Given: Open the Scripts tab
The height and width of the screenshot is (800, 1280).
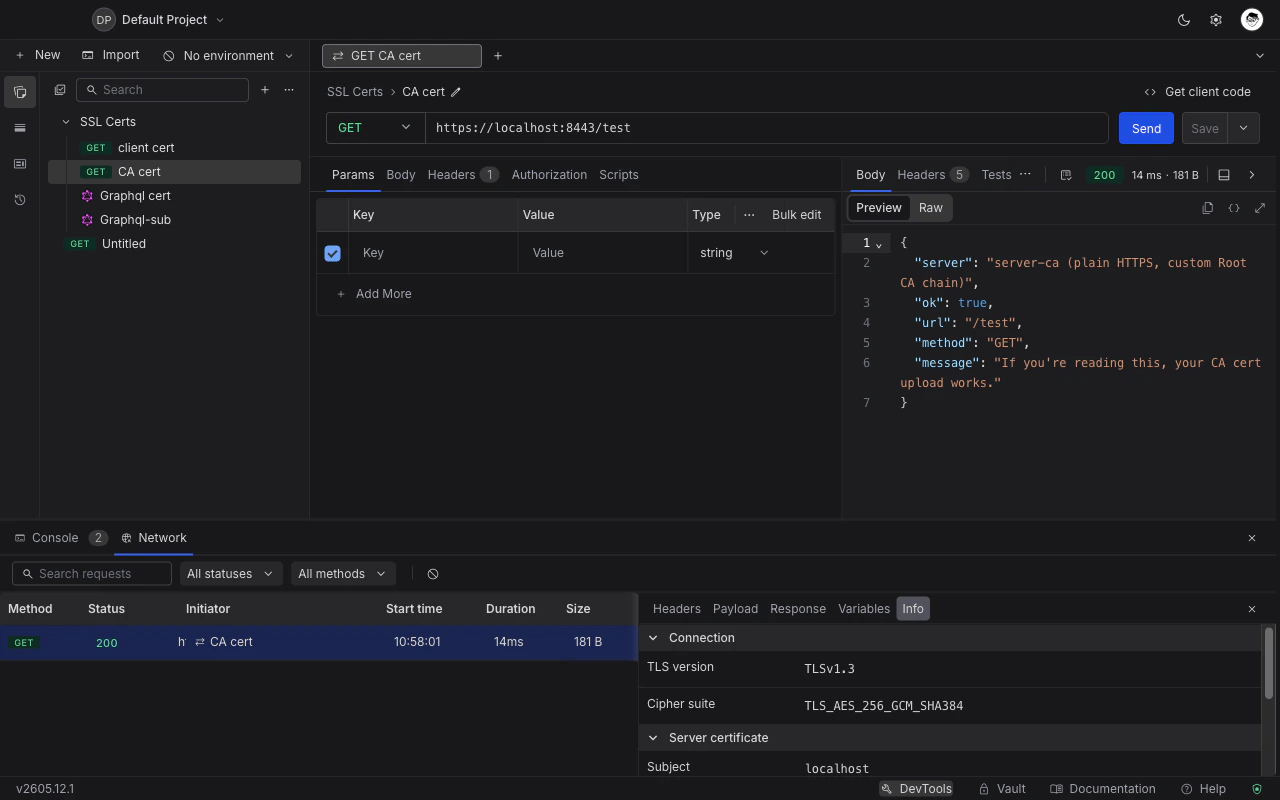Looking at the screenshot, I should 619,175.
